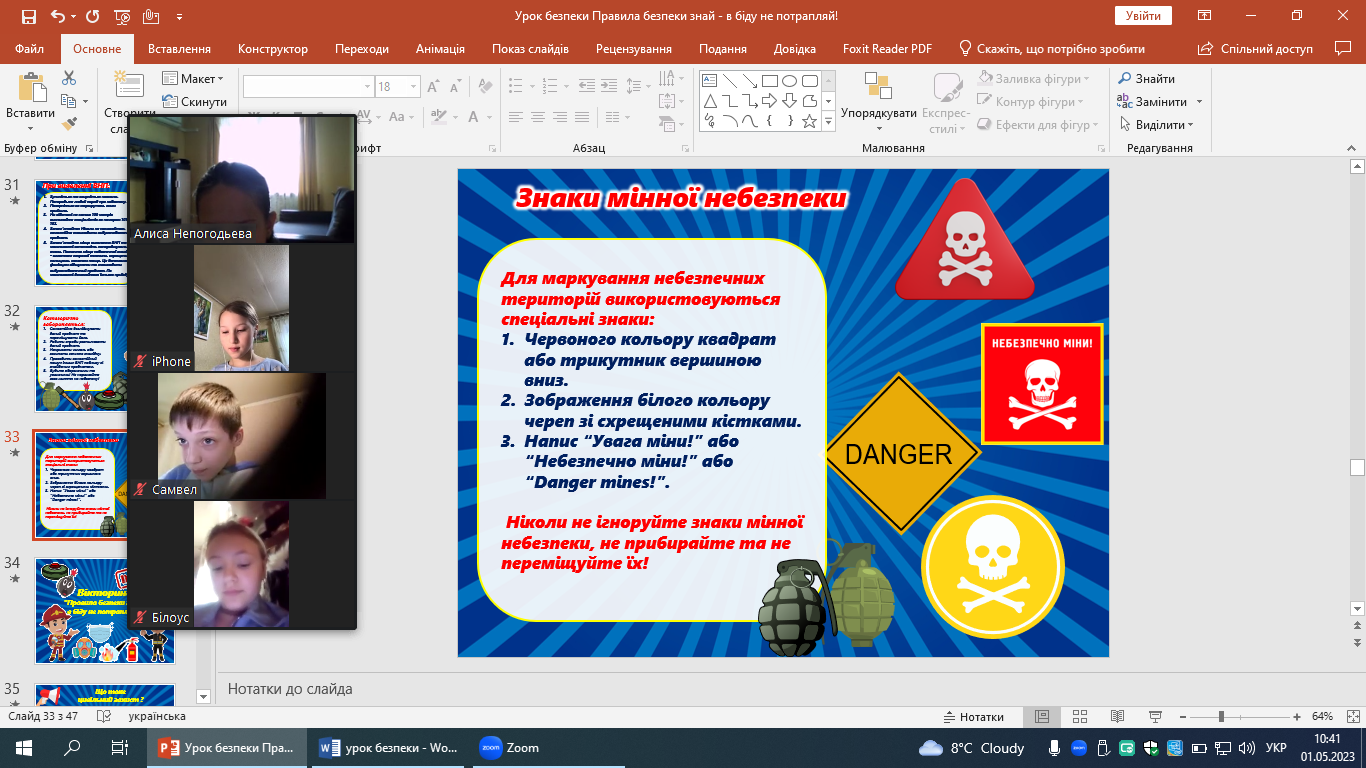Switch to Конструктор ribbon tab
This screenshot has width=1366, height=768.
pos(273,48)
